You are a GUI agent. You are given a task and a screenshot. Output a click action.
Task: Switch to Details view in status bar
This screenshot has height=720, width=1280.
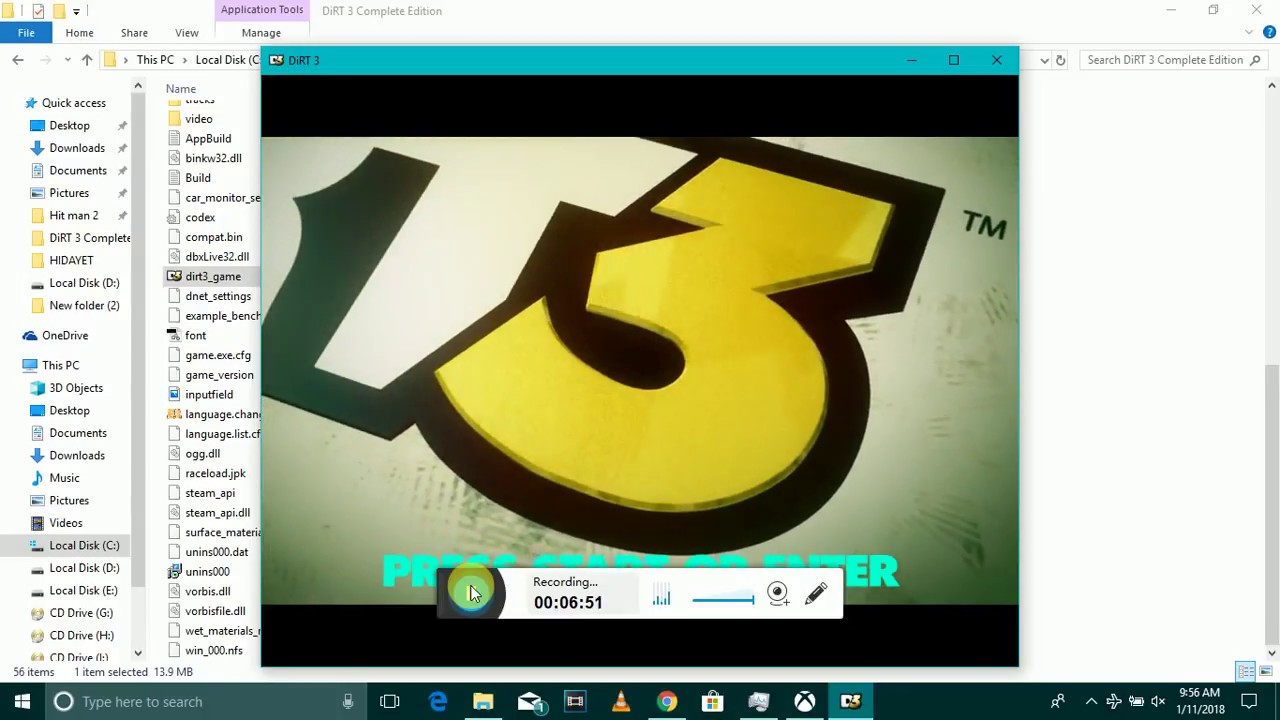point(1246,671)
